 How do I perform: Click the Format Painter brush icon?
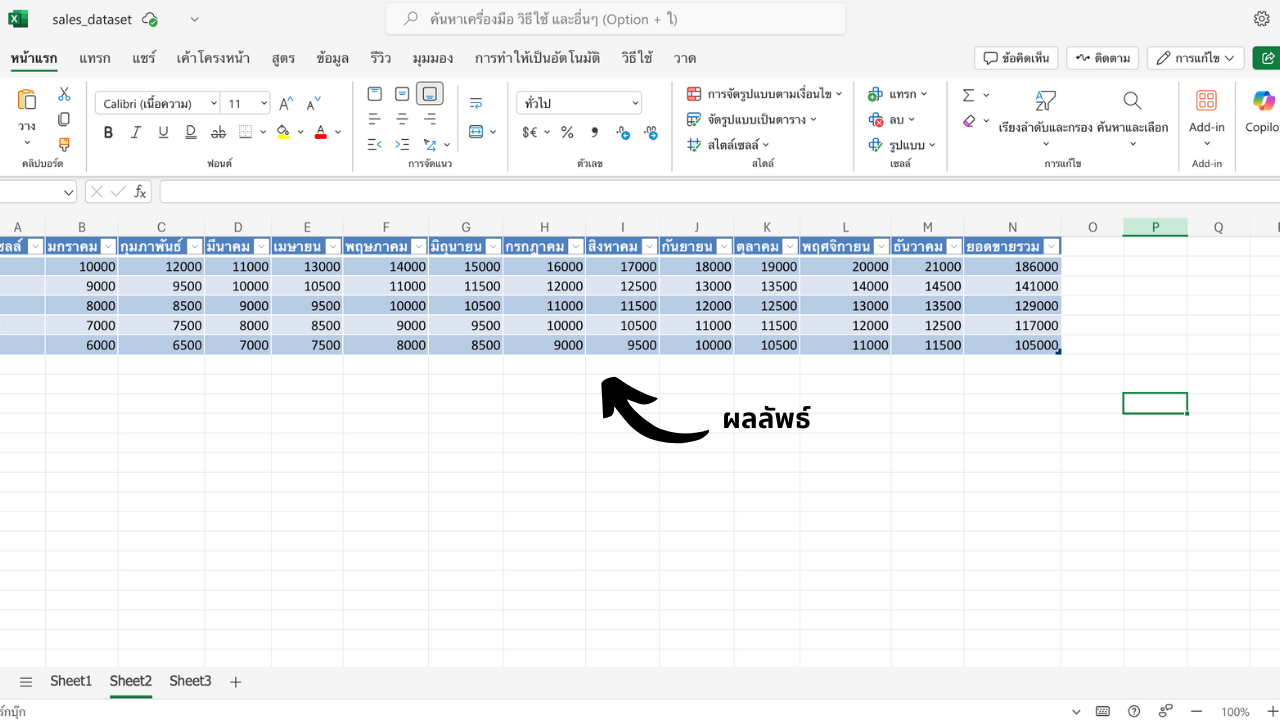pyautogui.click(x=64, y=144)
